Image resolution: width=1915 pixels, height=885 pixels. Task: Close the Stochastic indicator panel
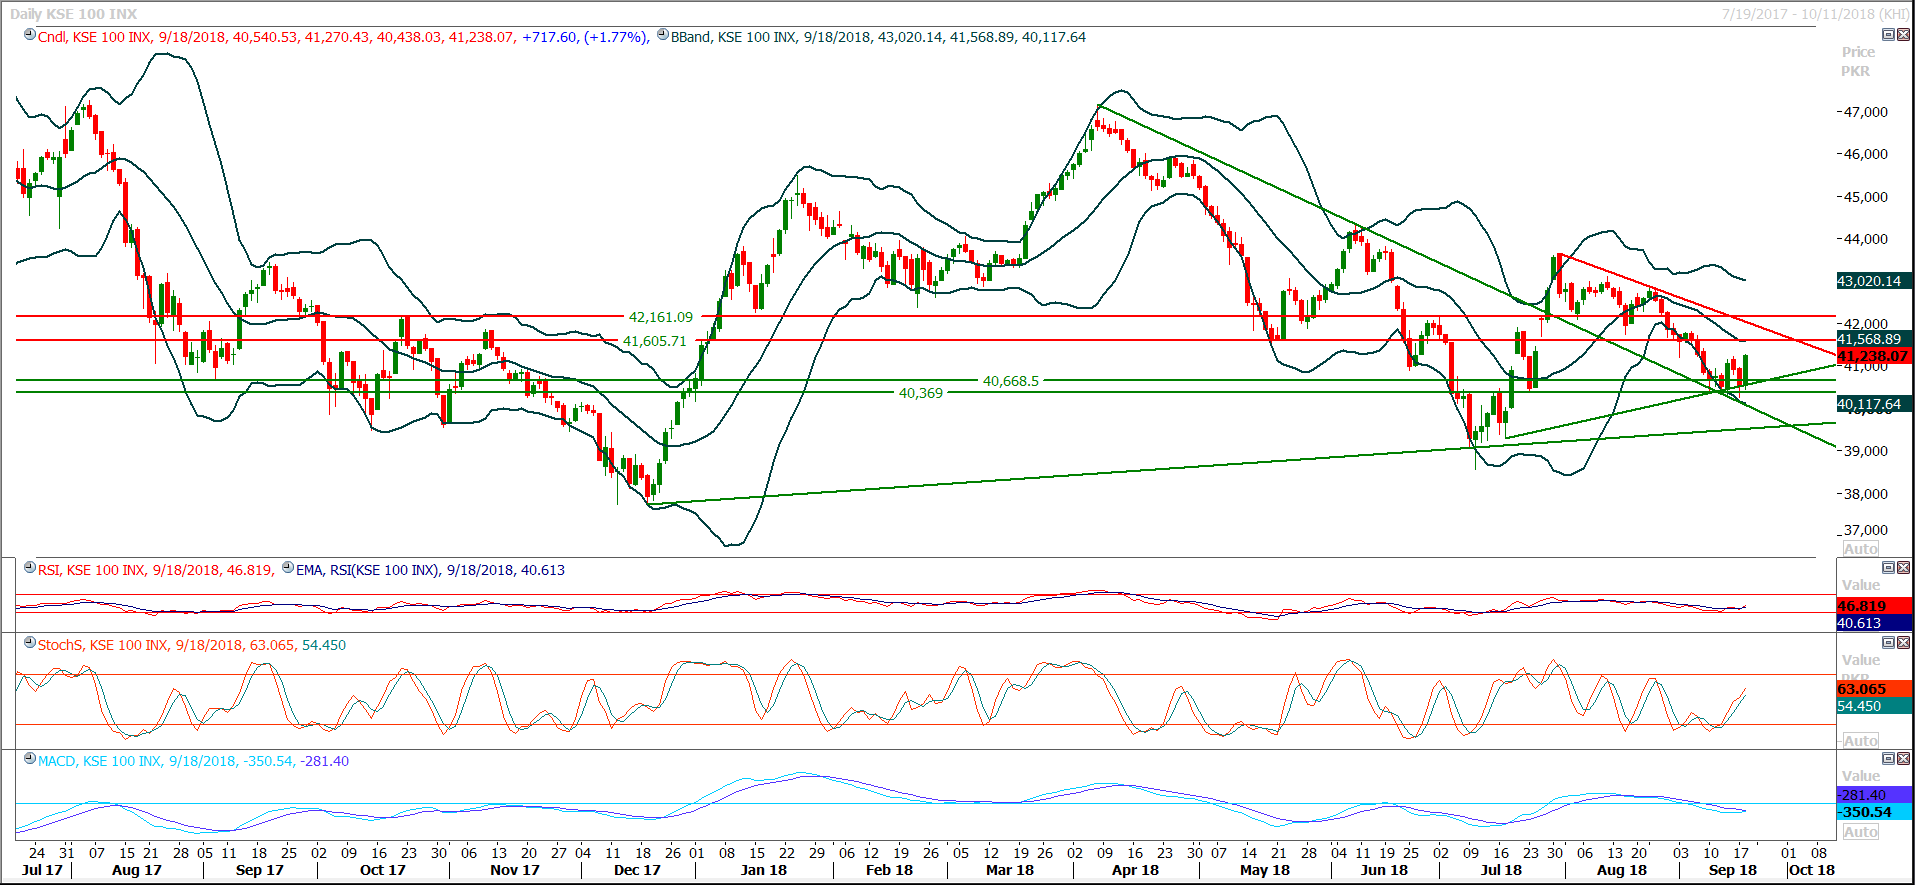click(x=1903, y=643)
